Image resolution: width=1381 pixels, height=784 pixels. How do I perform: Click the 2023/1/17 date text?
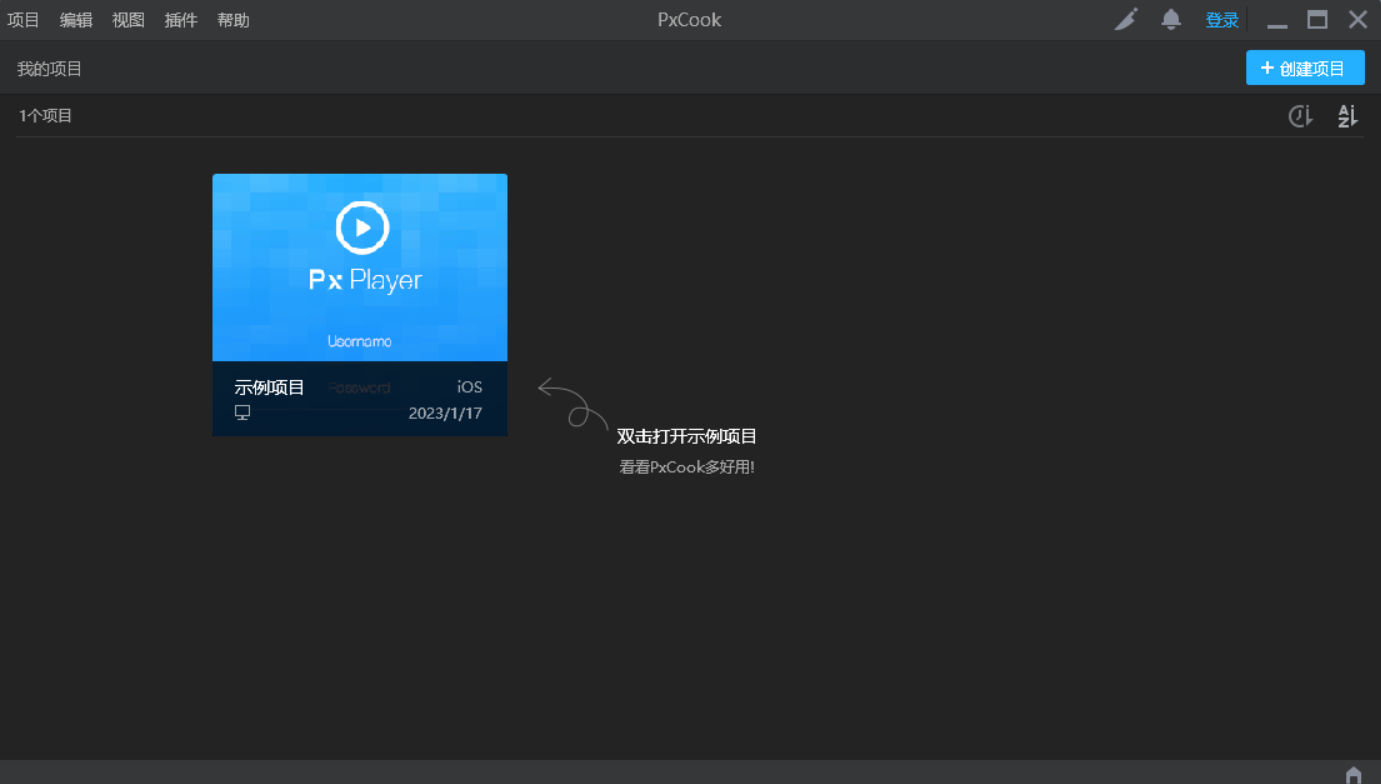pyautogui.click(x=445, y=413)
